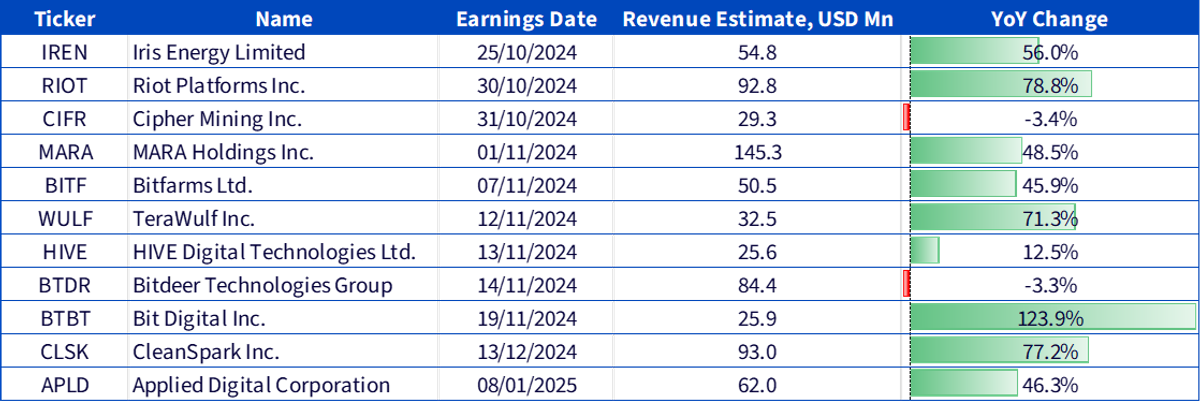Click the 71.3% YoY change value

point(1049,218)
